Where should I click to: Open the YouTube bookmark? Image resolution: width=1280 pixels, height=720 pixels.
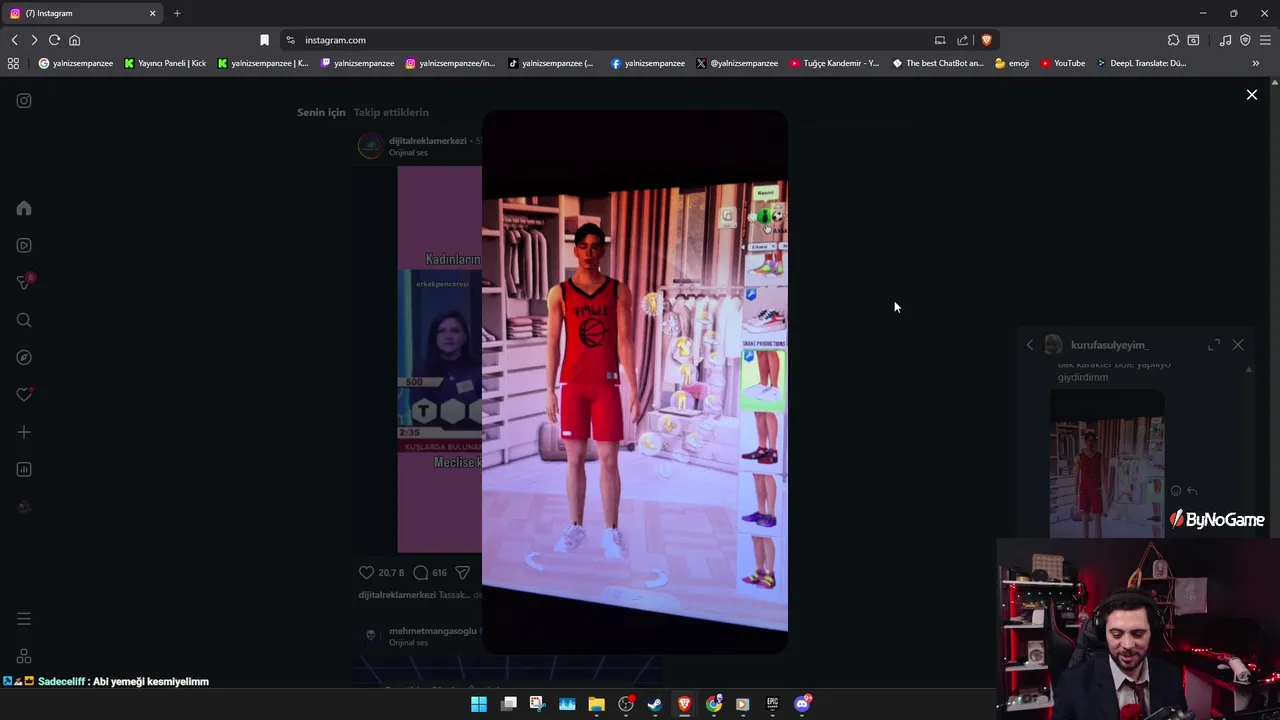click(1062, 63)
